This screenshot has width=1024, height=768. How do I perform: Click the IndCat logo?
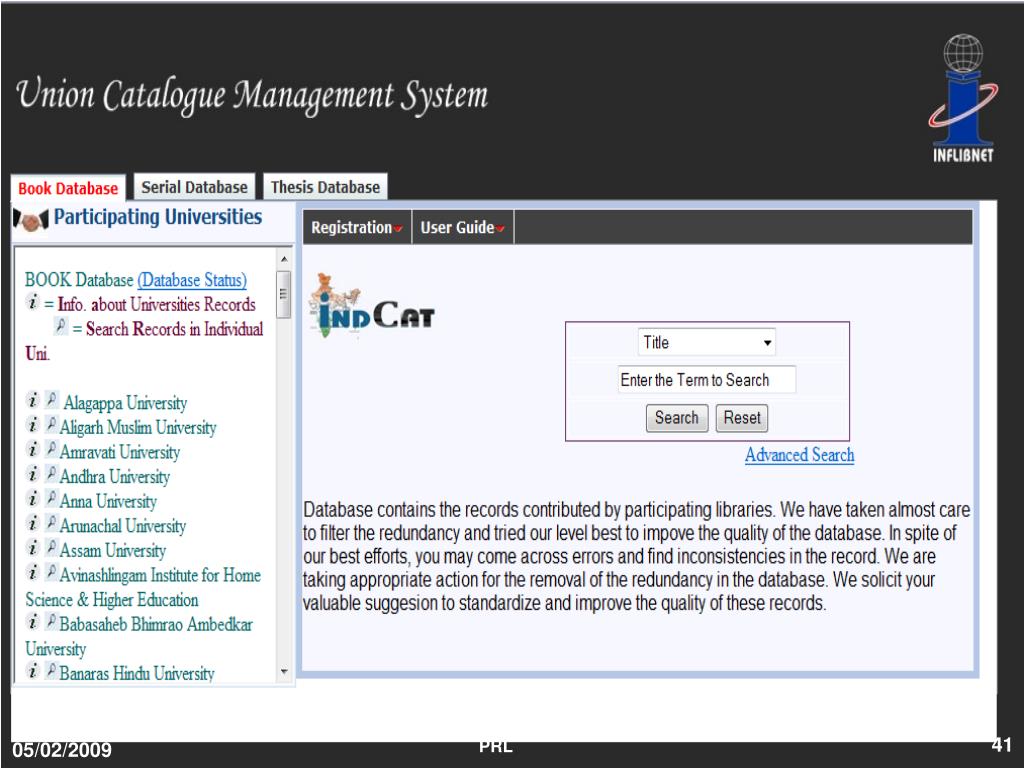click(372, 306)
